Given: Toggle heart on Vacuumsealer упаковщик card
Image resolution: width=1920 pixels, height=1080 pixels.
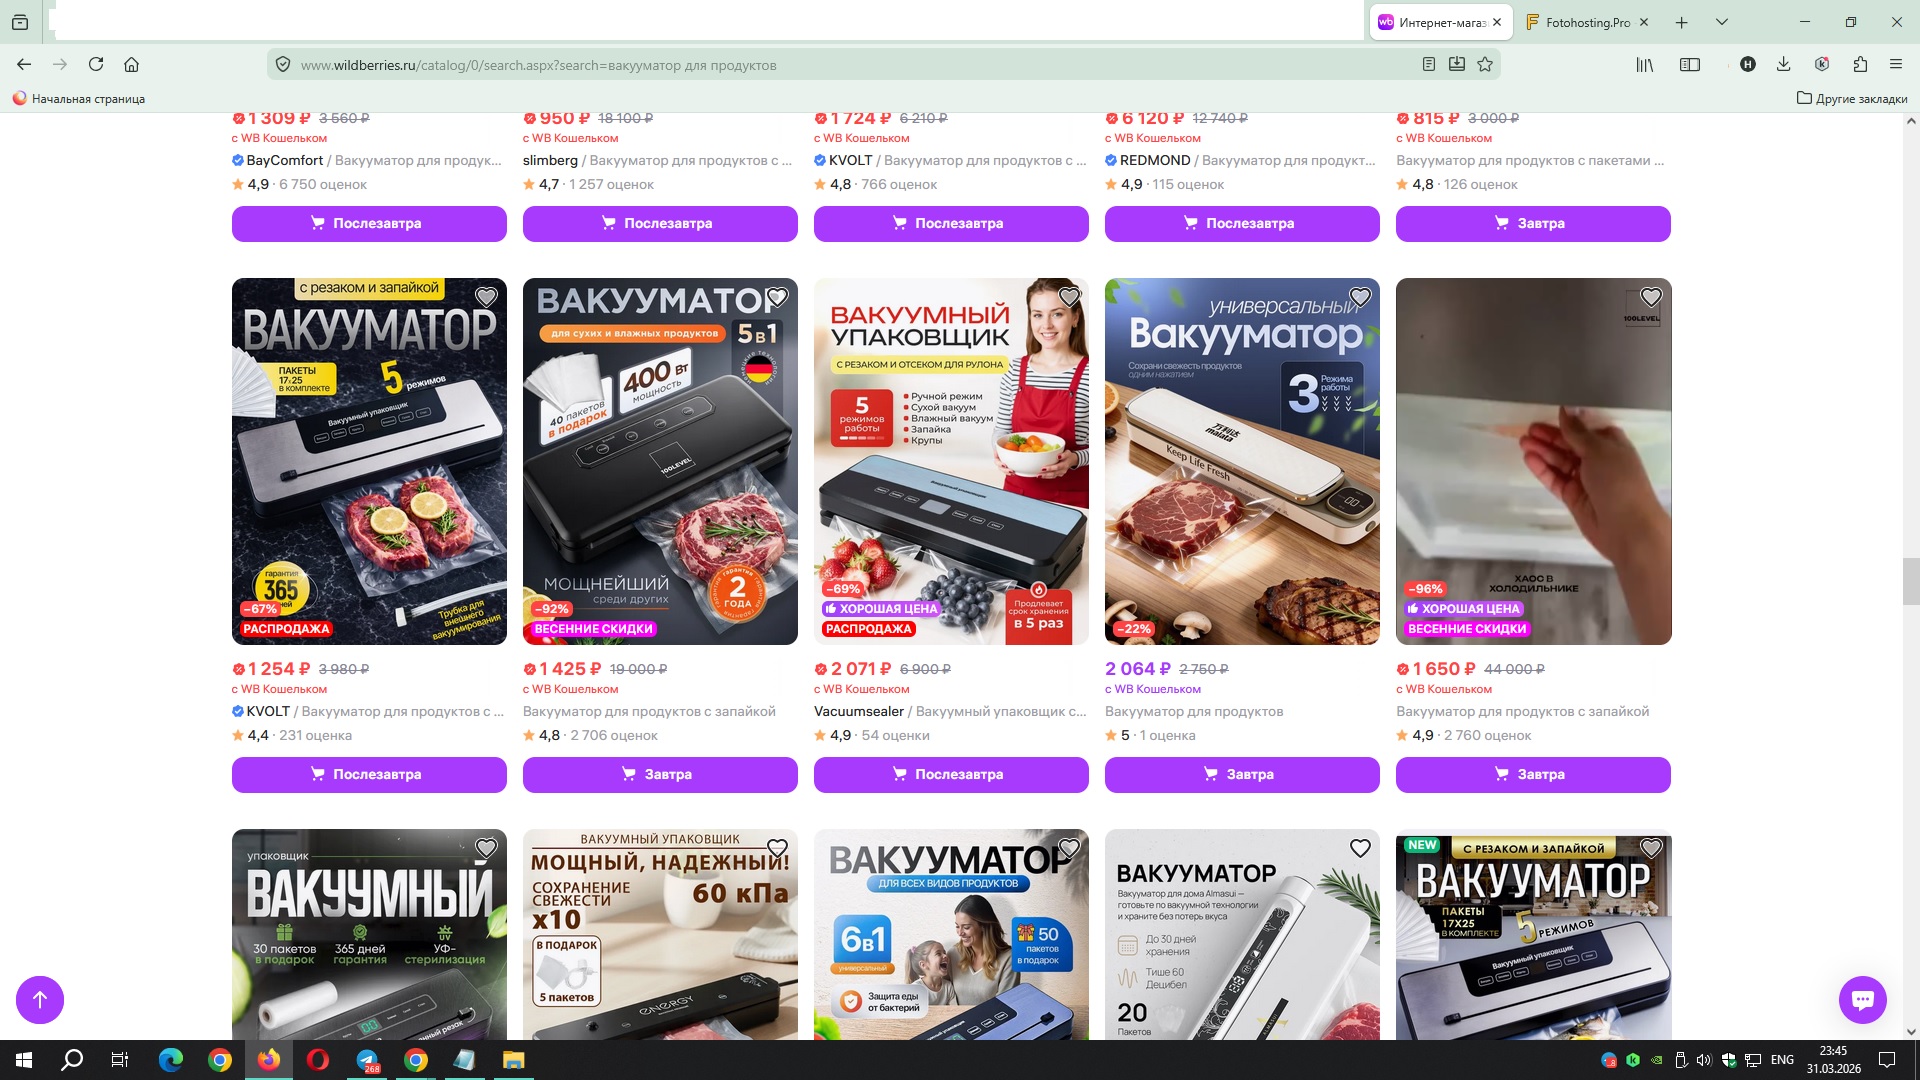Looking at the screenshot, I should (x=1069, y=297).
